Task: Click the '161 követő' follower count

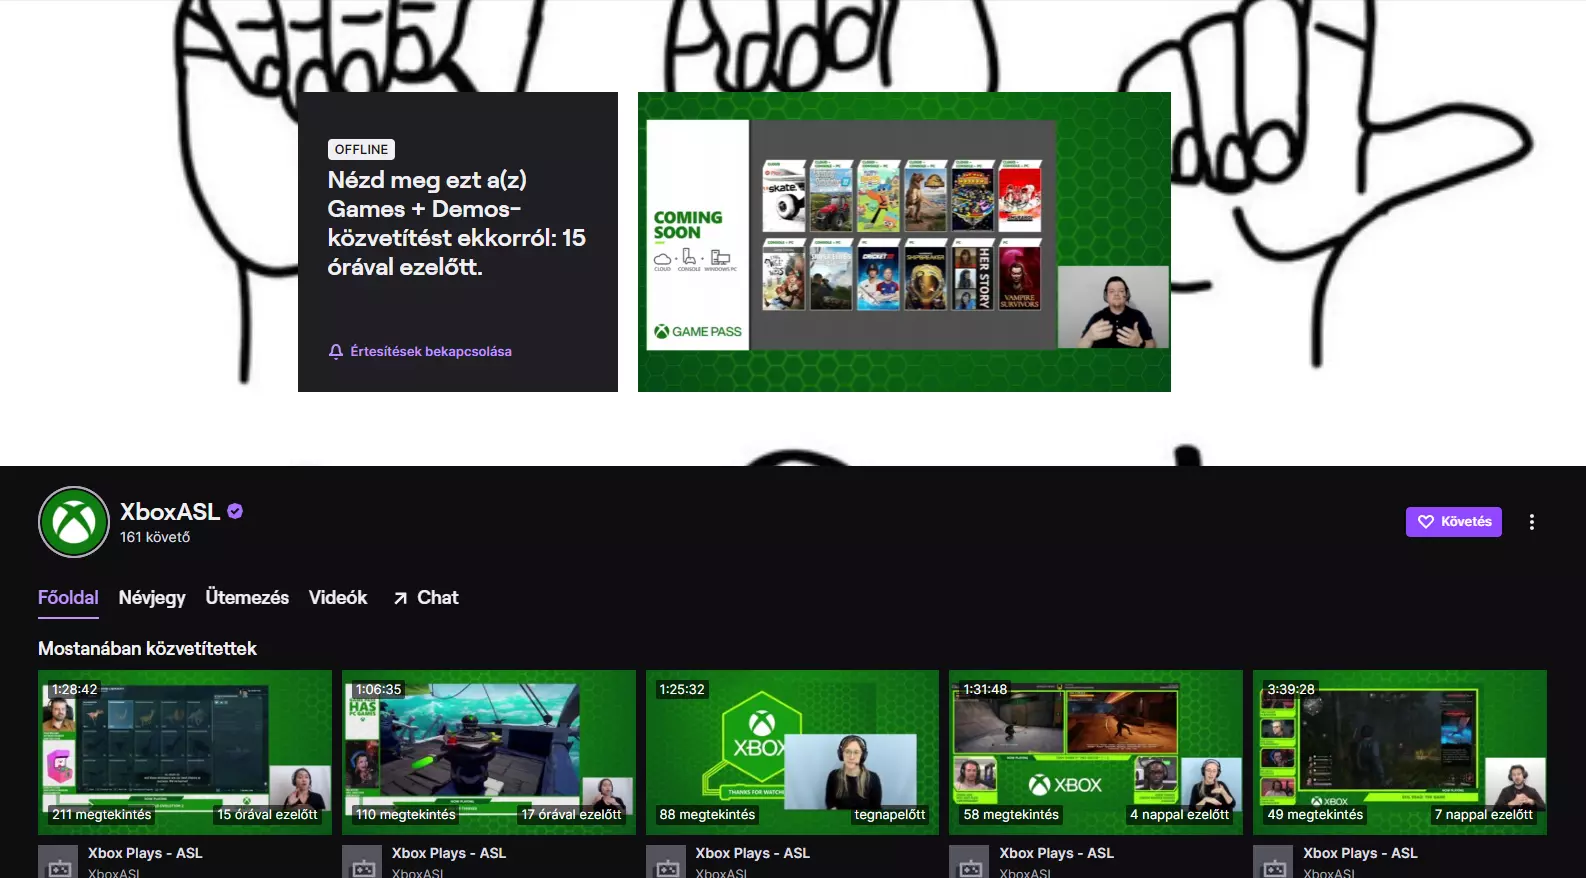Action: click(155, 537)
